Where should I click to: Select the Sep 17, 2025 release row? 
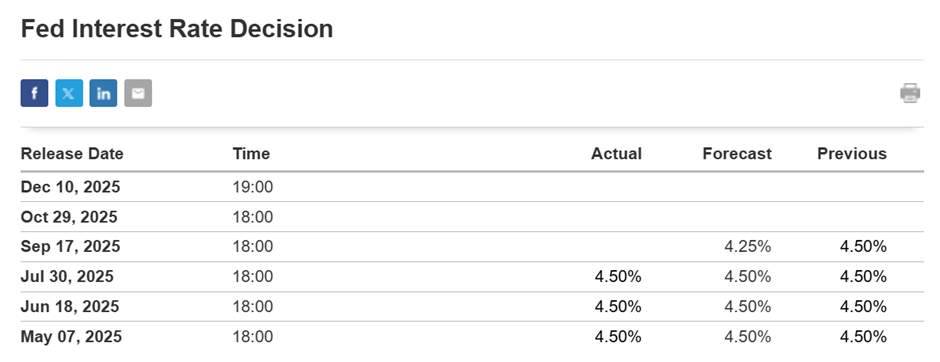coord(472,246)
